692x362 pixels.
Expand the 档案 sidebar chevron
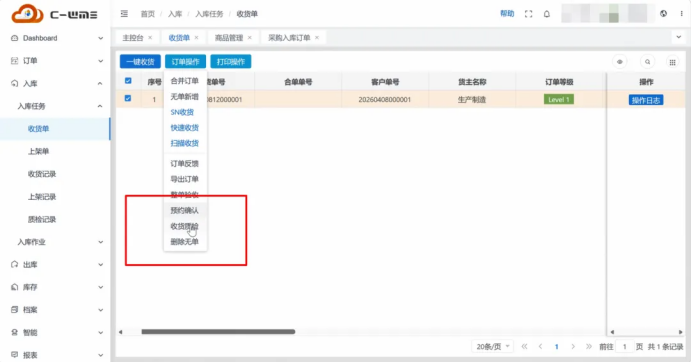pyautogui.click(x=100, y=310)
